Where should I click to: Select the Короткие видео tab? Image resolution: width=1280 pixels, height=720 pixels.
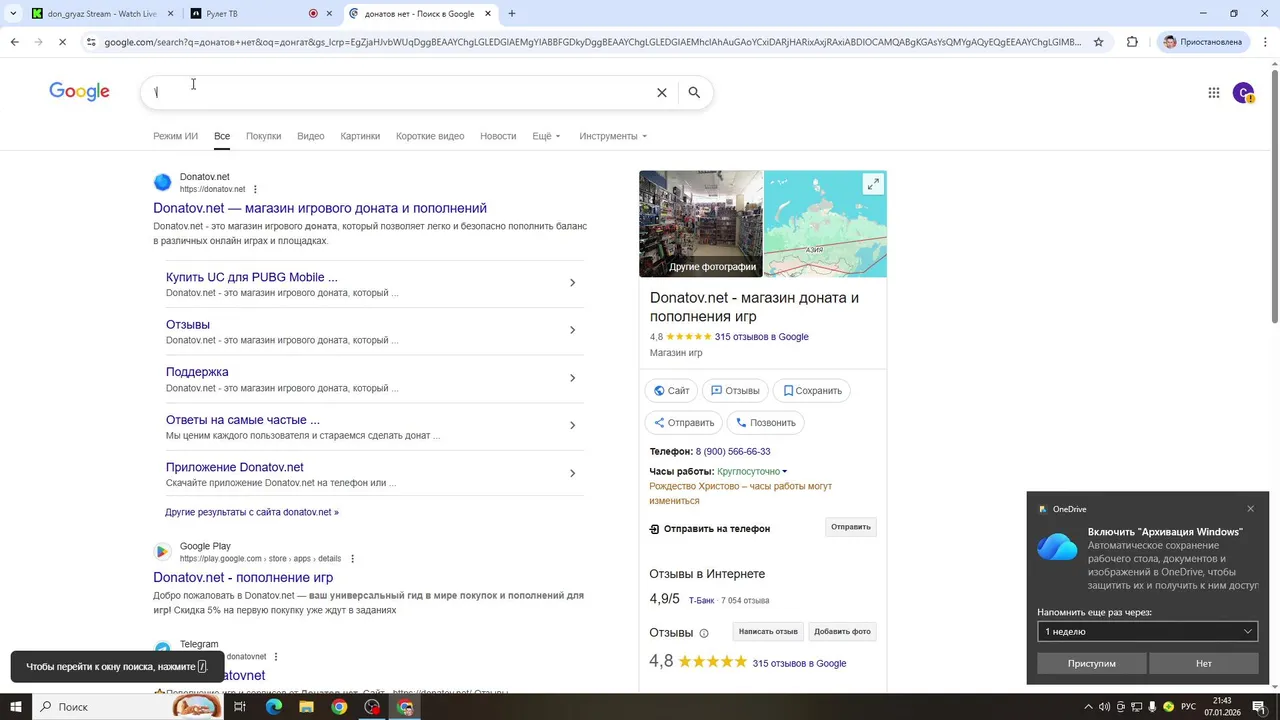tap(430, 136)
